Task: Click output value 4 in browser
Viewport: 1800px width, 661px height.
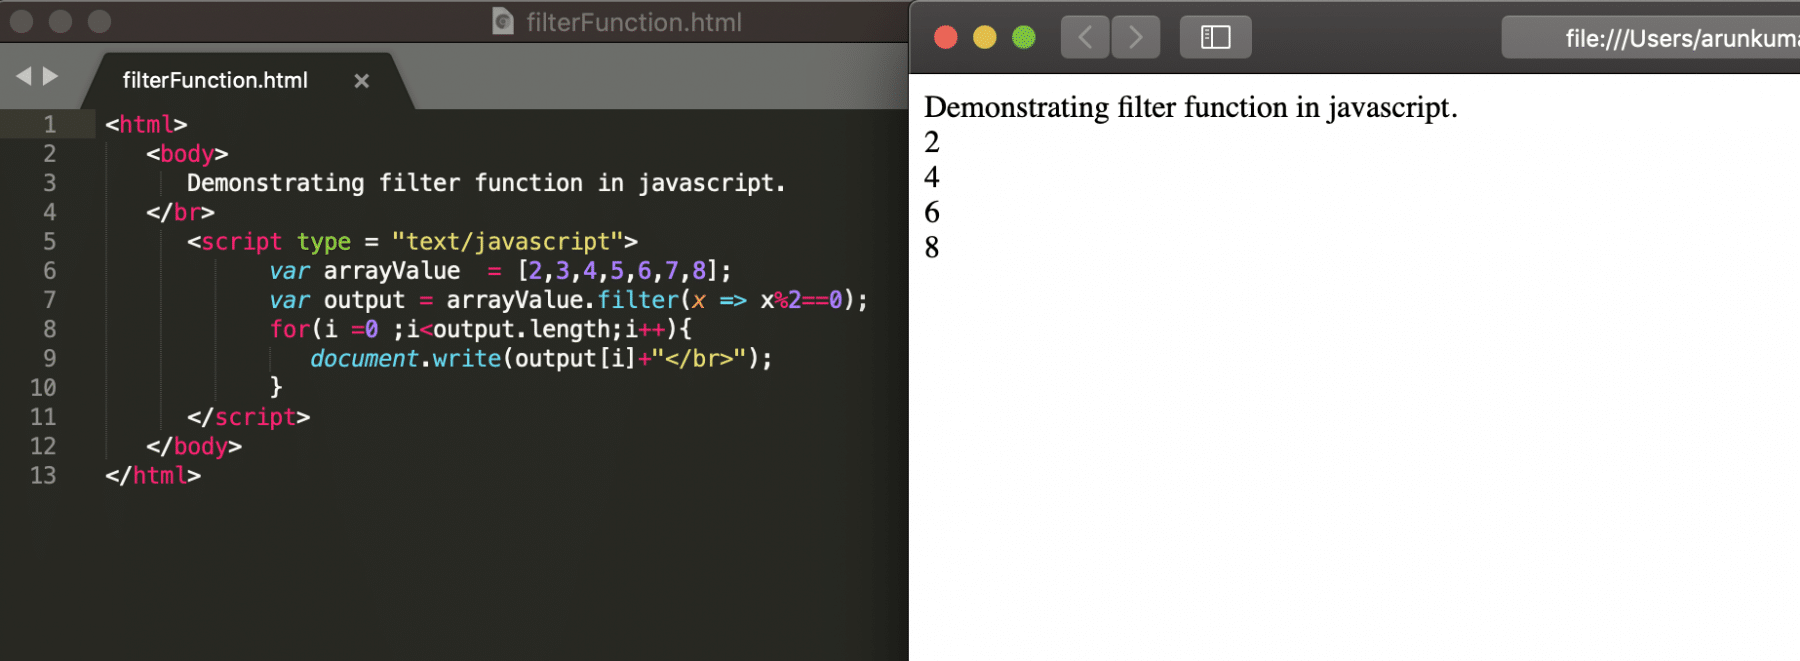Action: (x=932, y=178)
